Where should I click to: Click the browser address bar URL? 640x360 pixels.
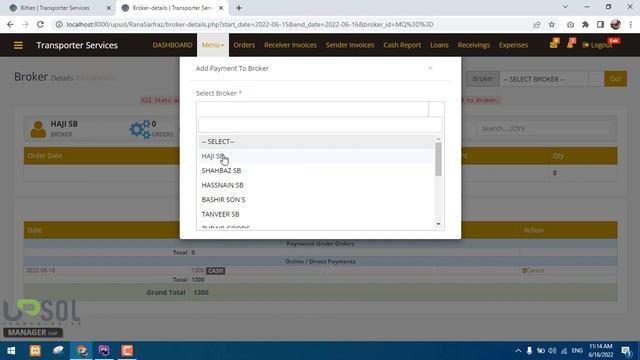point(250,24)
